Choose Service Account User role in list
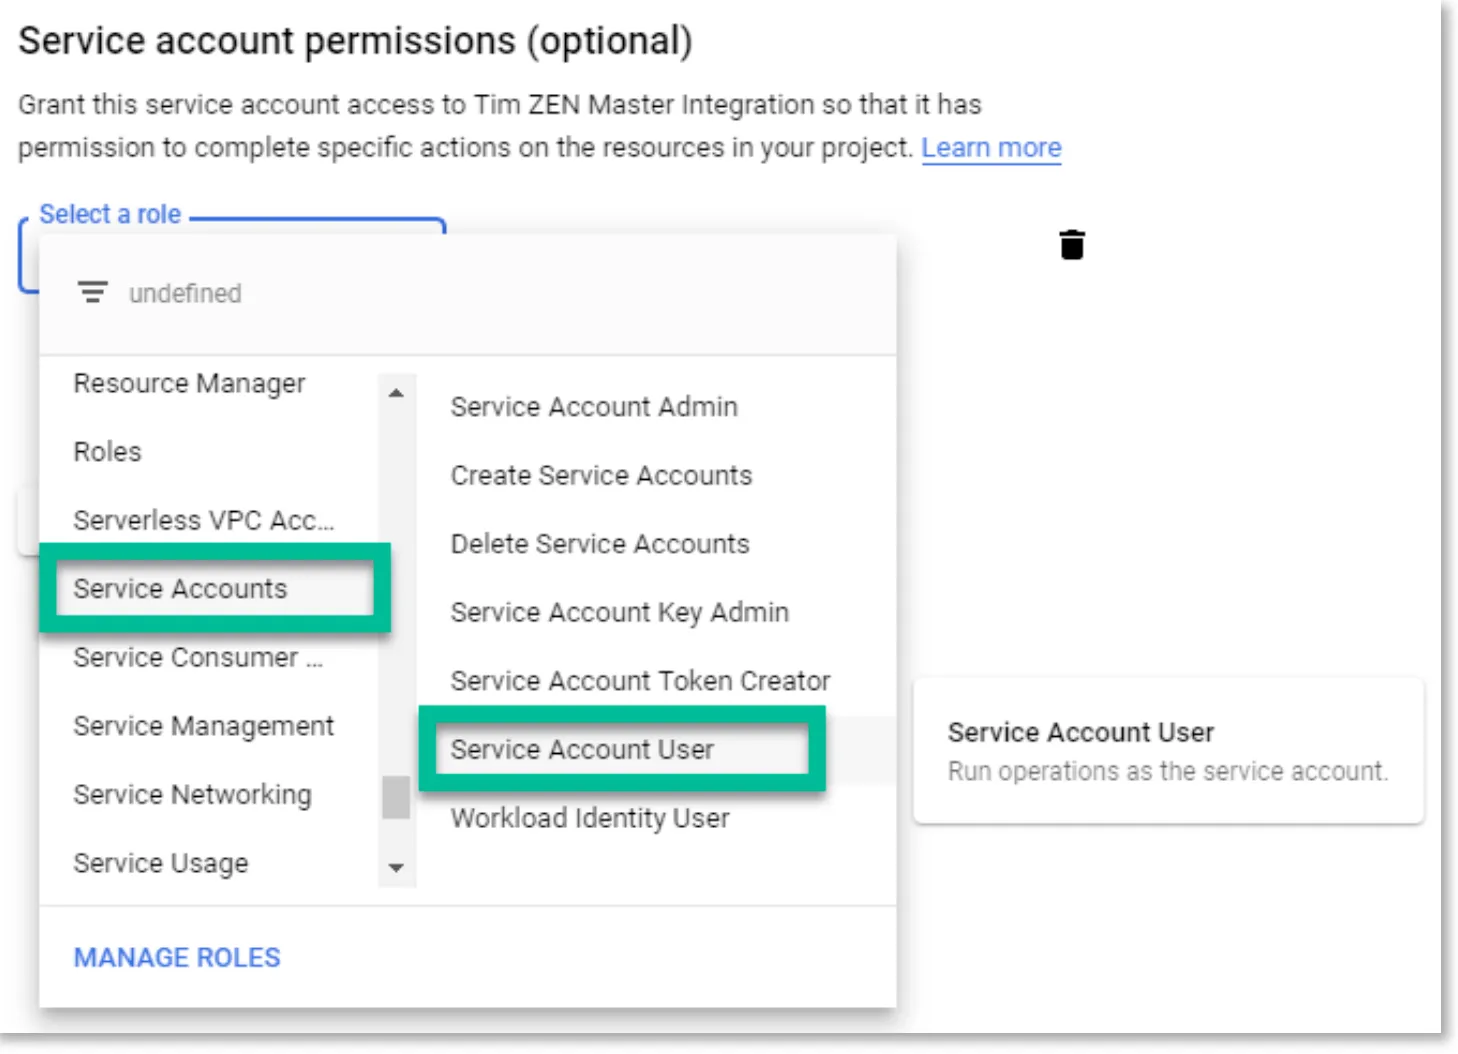 (582, 749)
